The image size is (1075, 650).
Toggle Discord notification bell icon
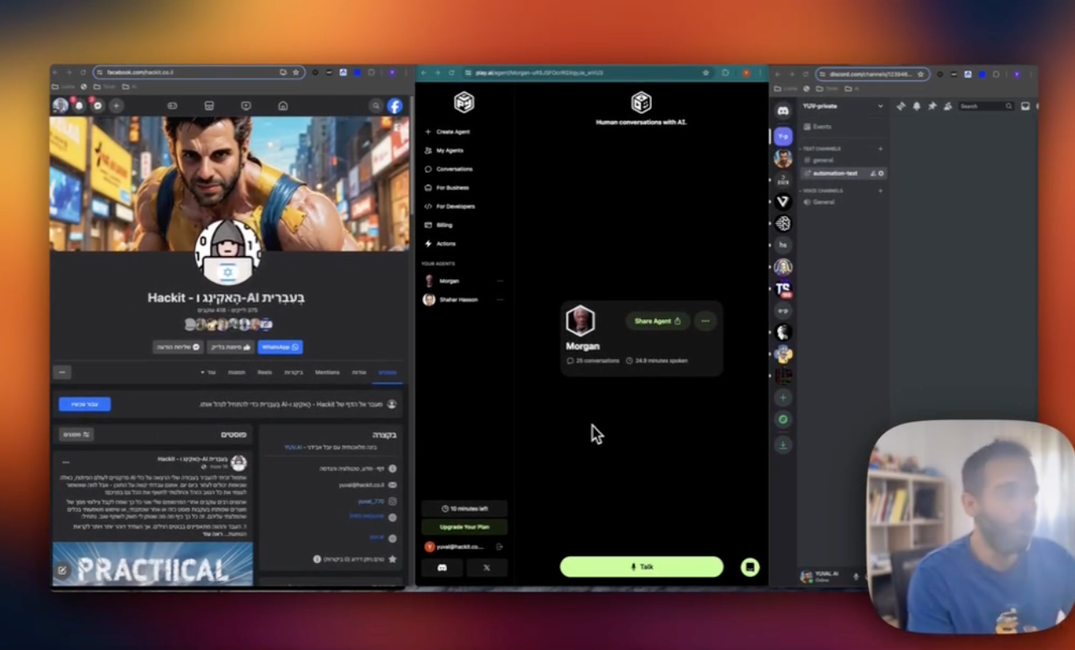(x=917, y=106)
